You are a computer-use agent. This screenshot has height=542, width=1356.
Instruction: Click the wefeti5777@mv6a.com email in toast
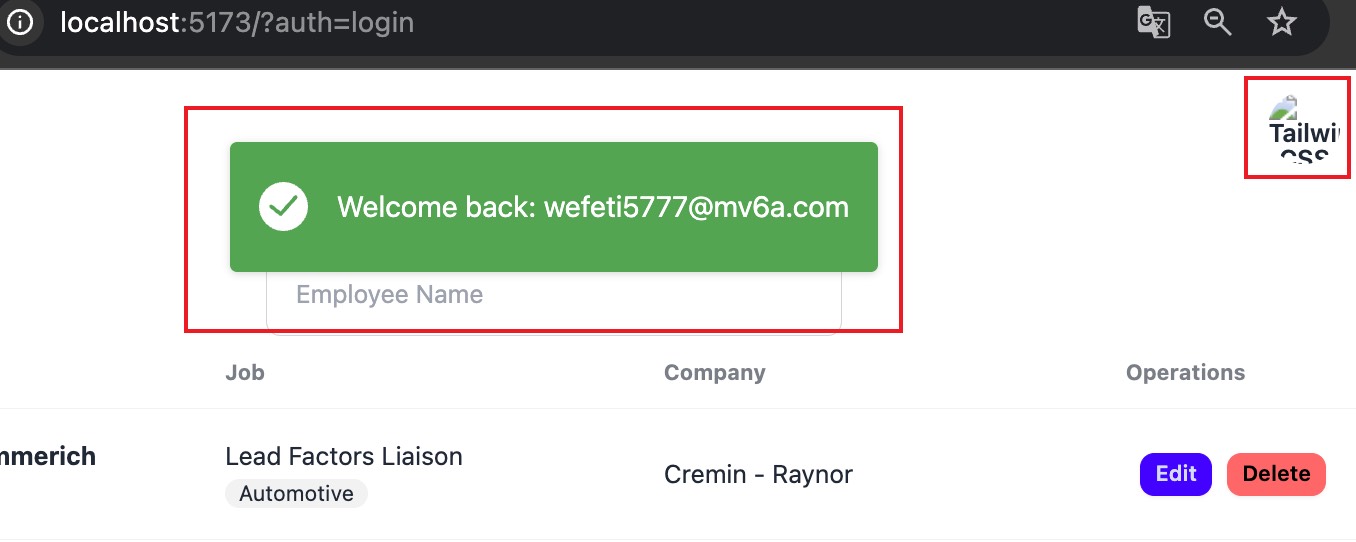696,207
